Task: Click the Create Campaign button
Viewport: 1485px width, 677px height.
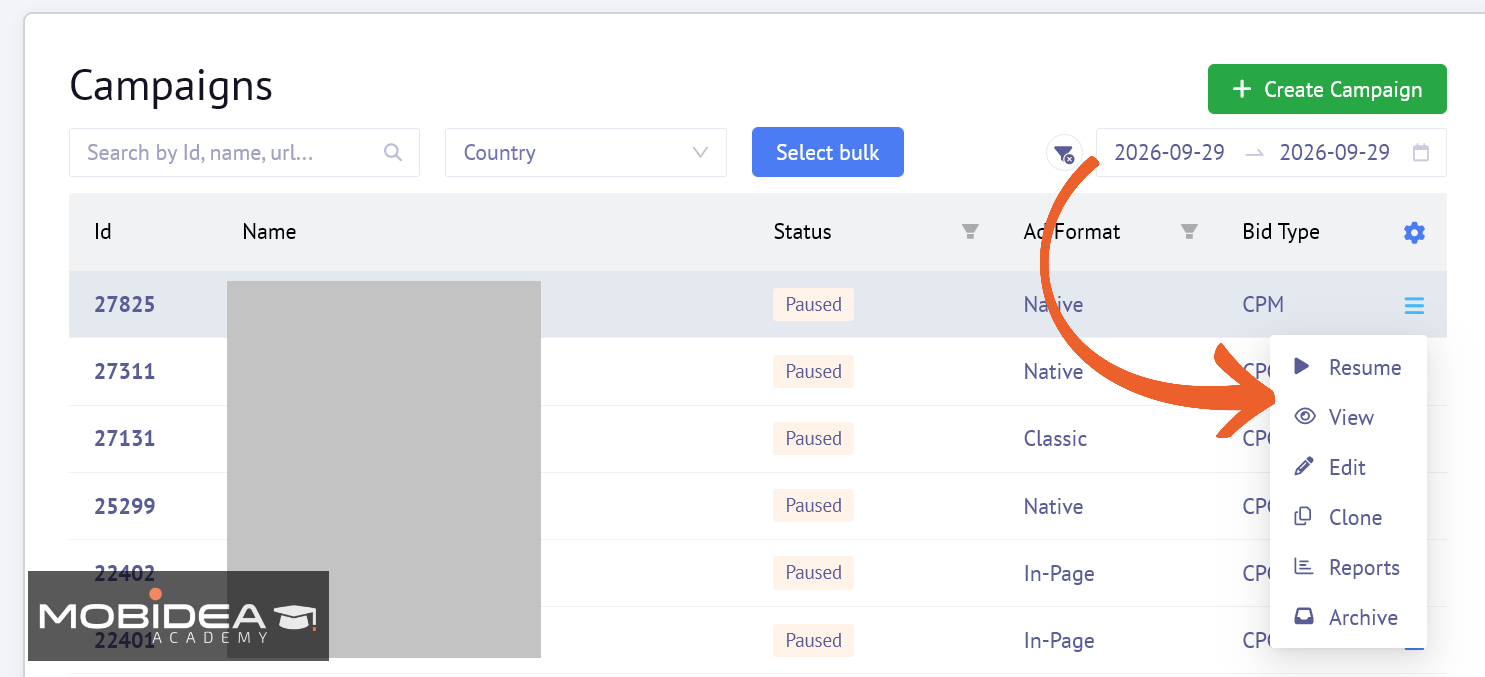Action: click(x=1327, y=89)
